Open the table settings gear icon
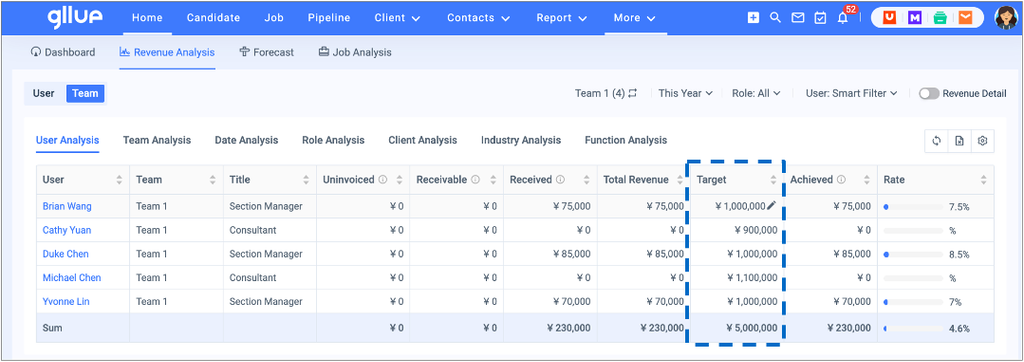1024x362 pixels. click(x=982, y=140)
